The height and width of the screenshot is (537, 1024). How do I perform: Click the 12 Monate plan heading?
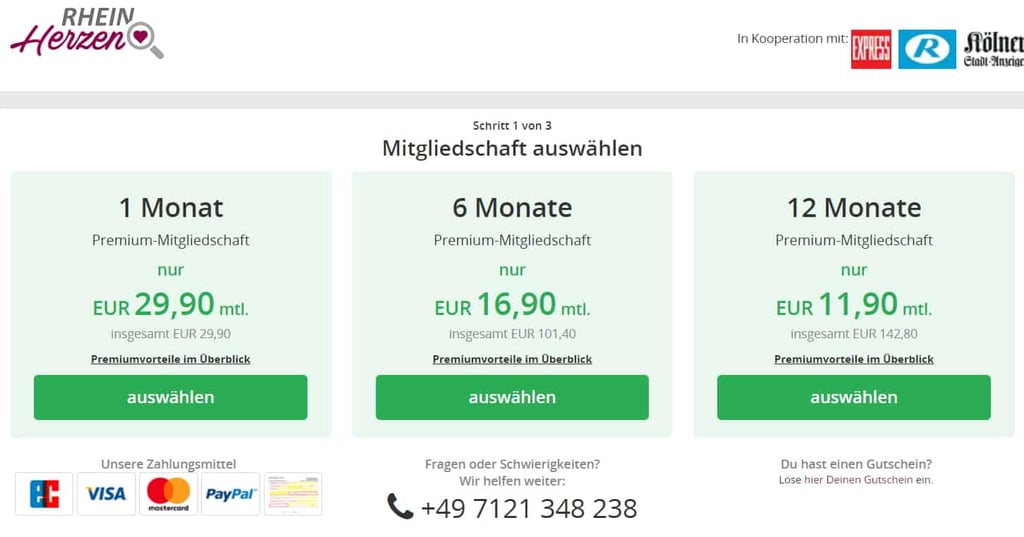[853, 208]
